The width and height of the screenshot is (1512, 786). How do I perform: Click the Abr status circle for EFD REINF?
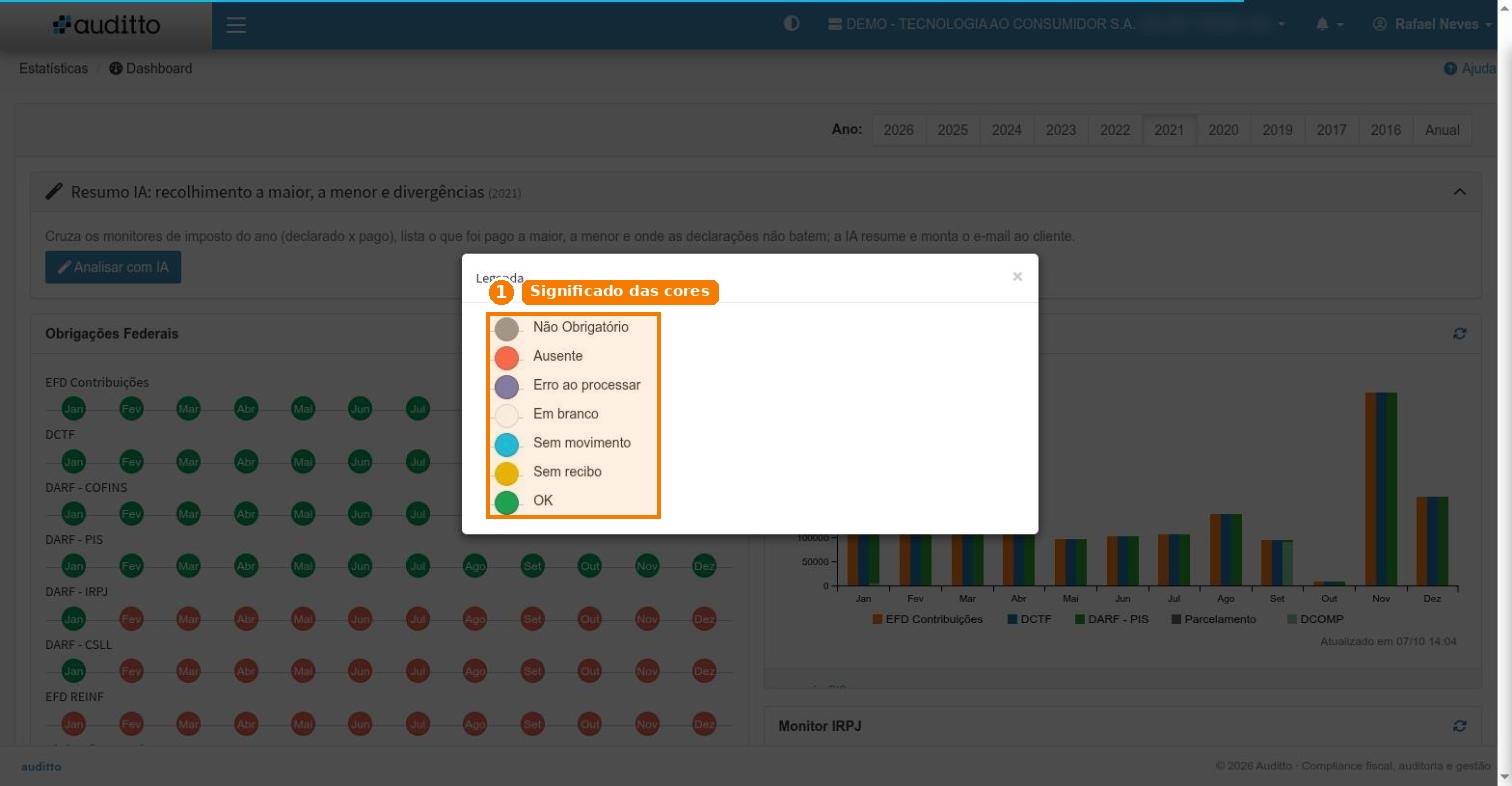(246, 723)
